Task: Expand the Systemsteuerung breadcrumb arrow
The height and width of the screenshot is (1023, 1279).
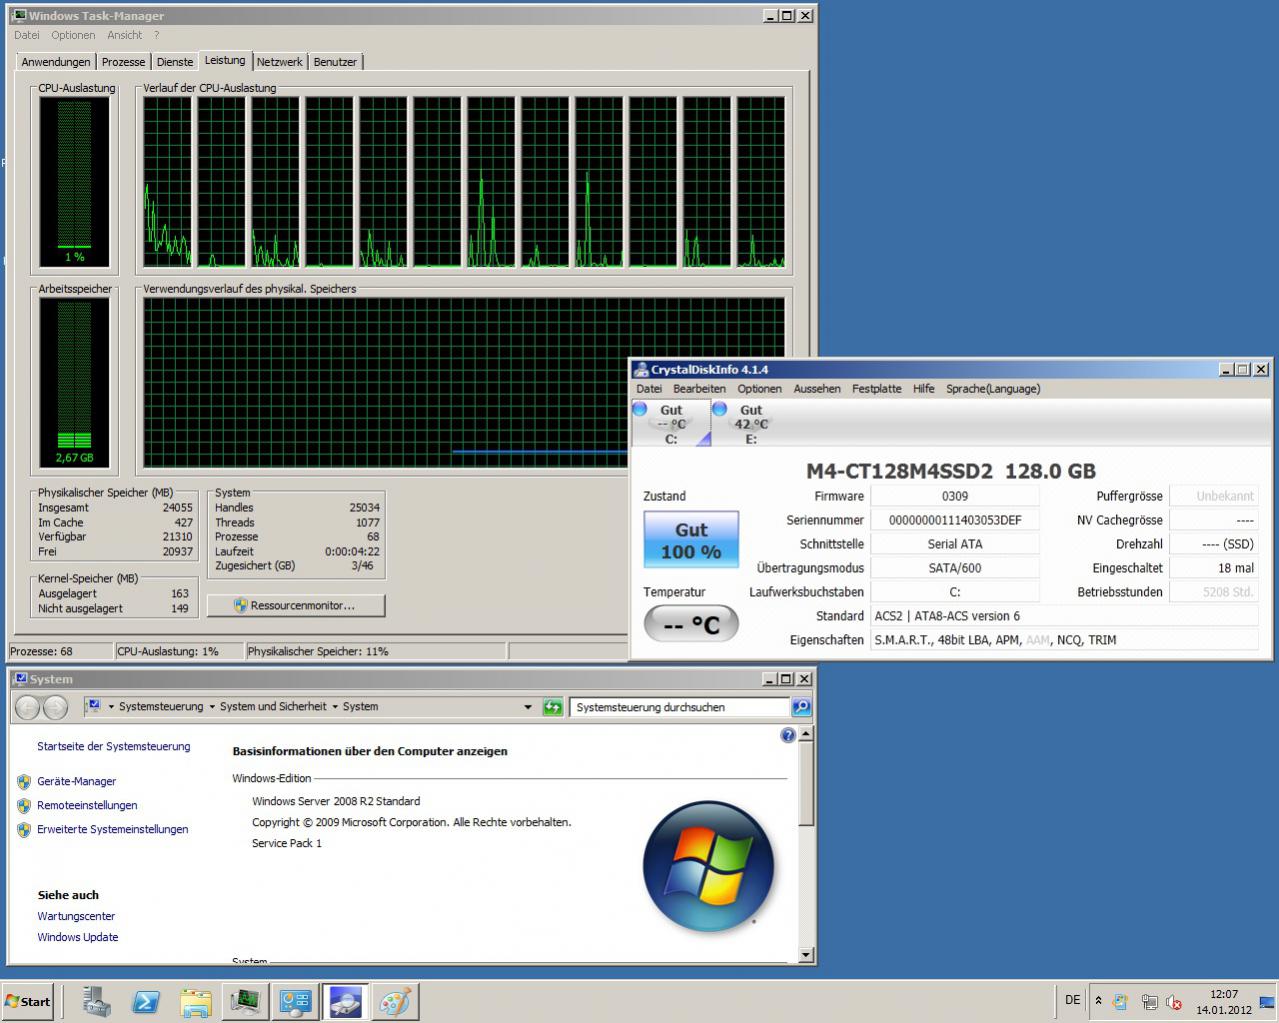Action: pos(212,707)
